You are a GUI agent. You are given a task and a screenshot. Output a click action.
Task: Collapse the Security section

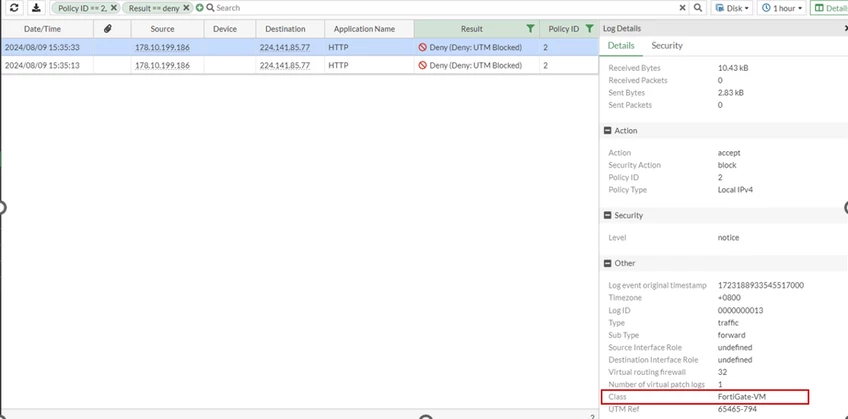tap(608, 216)
